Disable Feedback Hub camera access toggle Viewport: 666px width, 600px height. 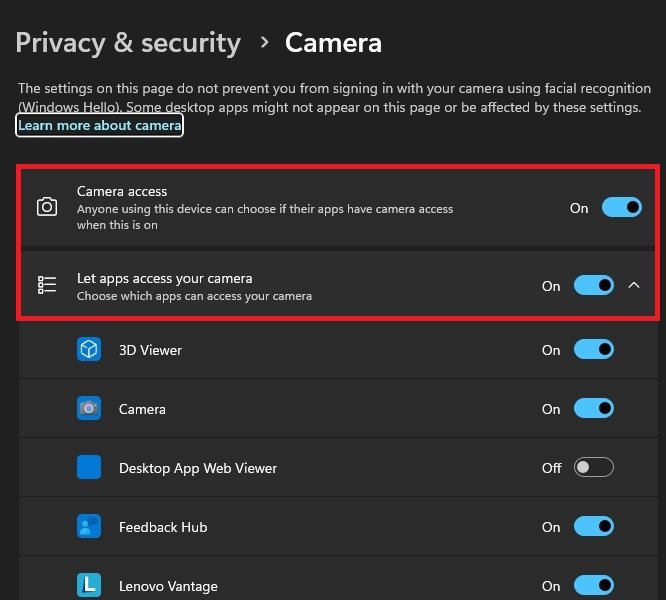(593, 527)
